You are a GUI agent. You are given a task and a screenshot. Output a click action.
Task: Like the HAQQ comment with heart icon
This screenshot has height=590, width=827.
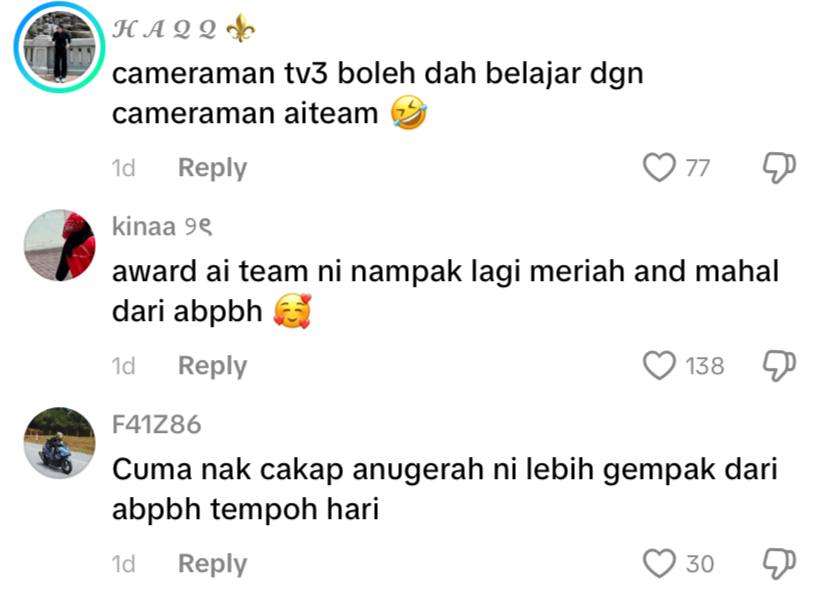(x=659, y=168)
